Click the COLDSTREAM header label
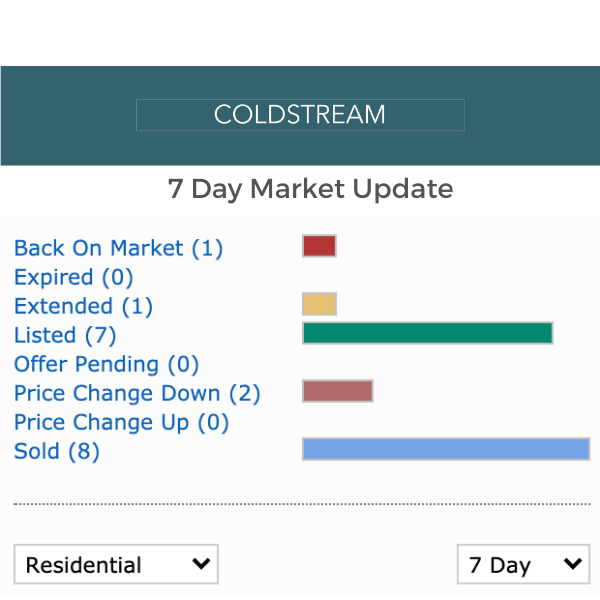Screen dimensions: 600x600 point(300,114)
